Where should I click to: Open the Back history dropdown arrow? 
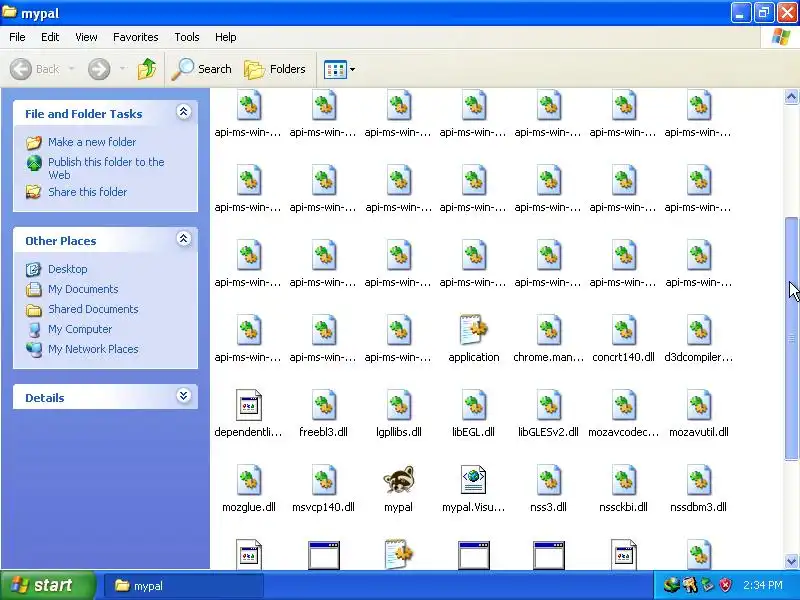pyautogui.click(x=71, y=69)
